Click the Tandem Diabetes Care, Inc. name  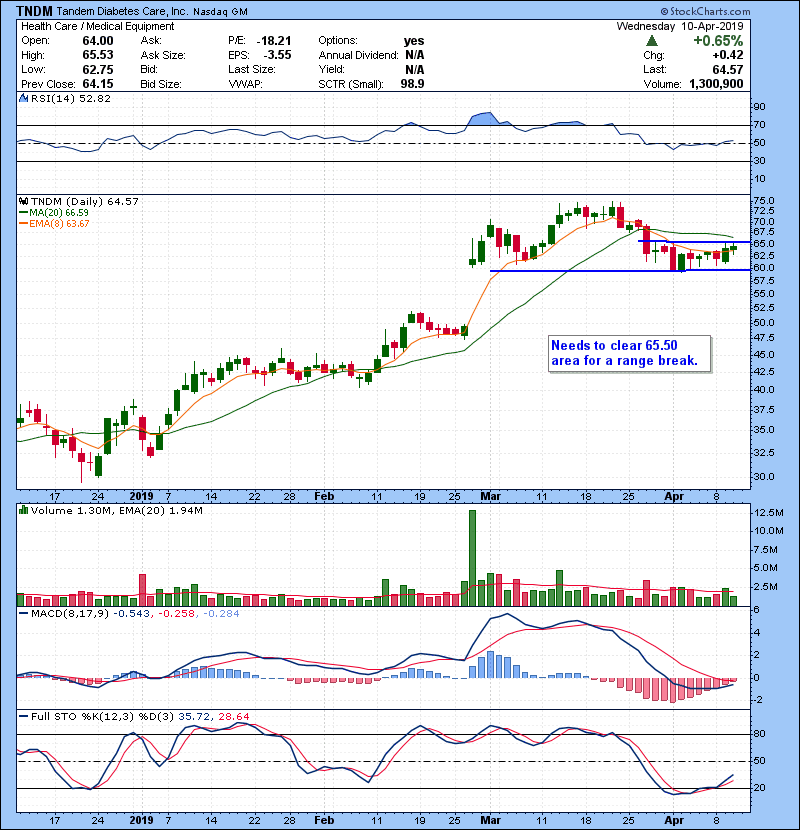pyautogui.click(x=122, y=11)
